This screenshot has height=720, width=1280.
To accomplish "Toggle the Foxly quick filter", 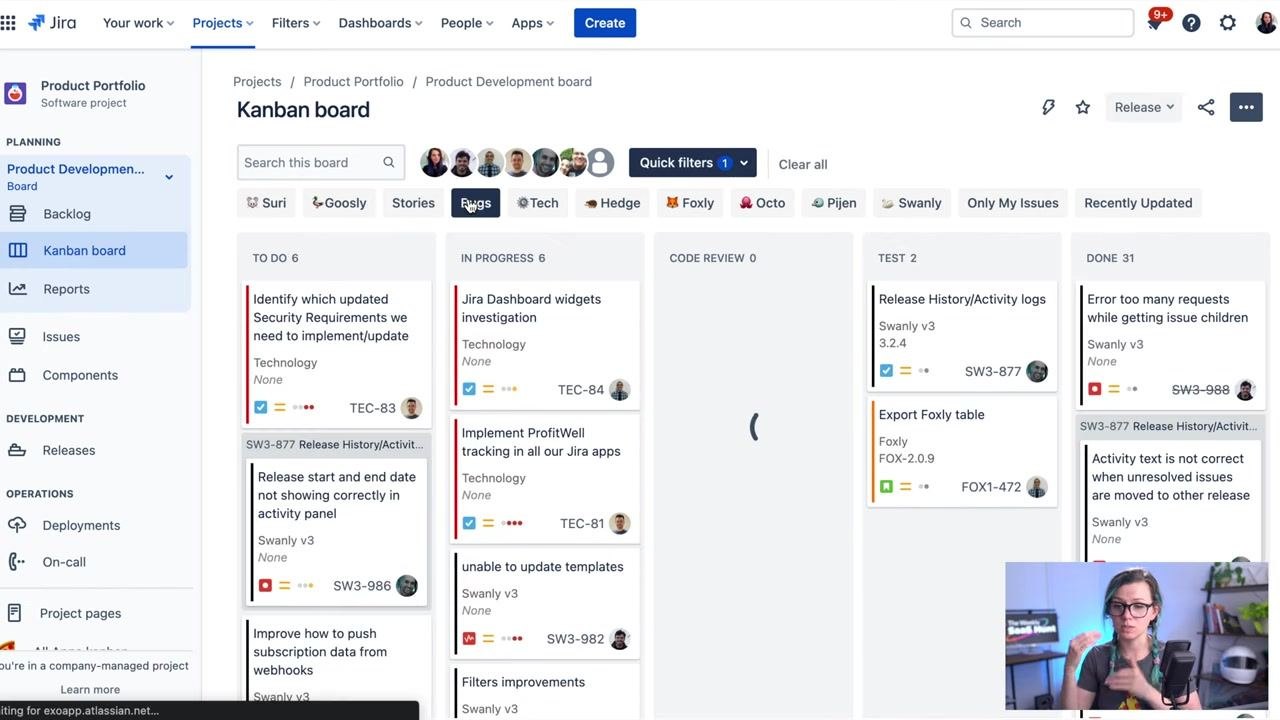I will tap(690, 203).
